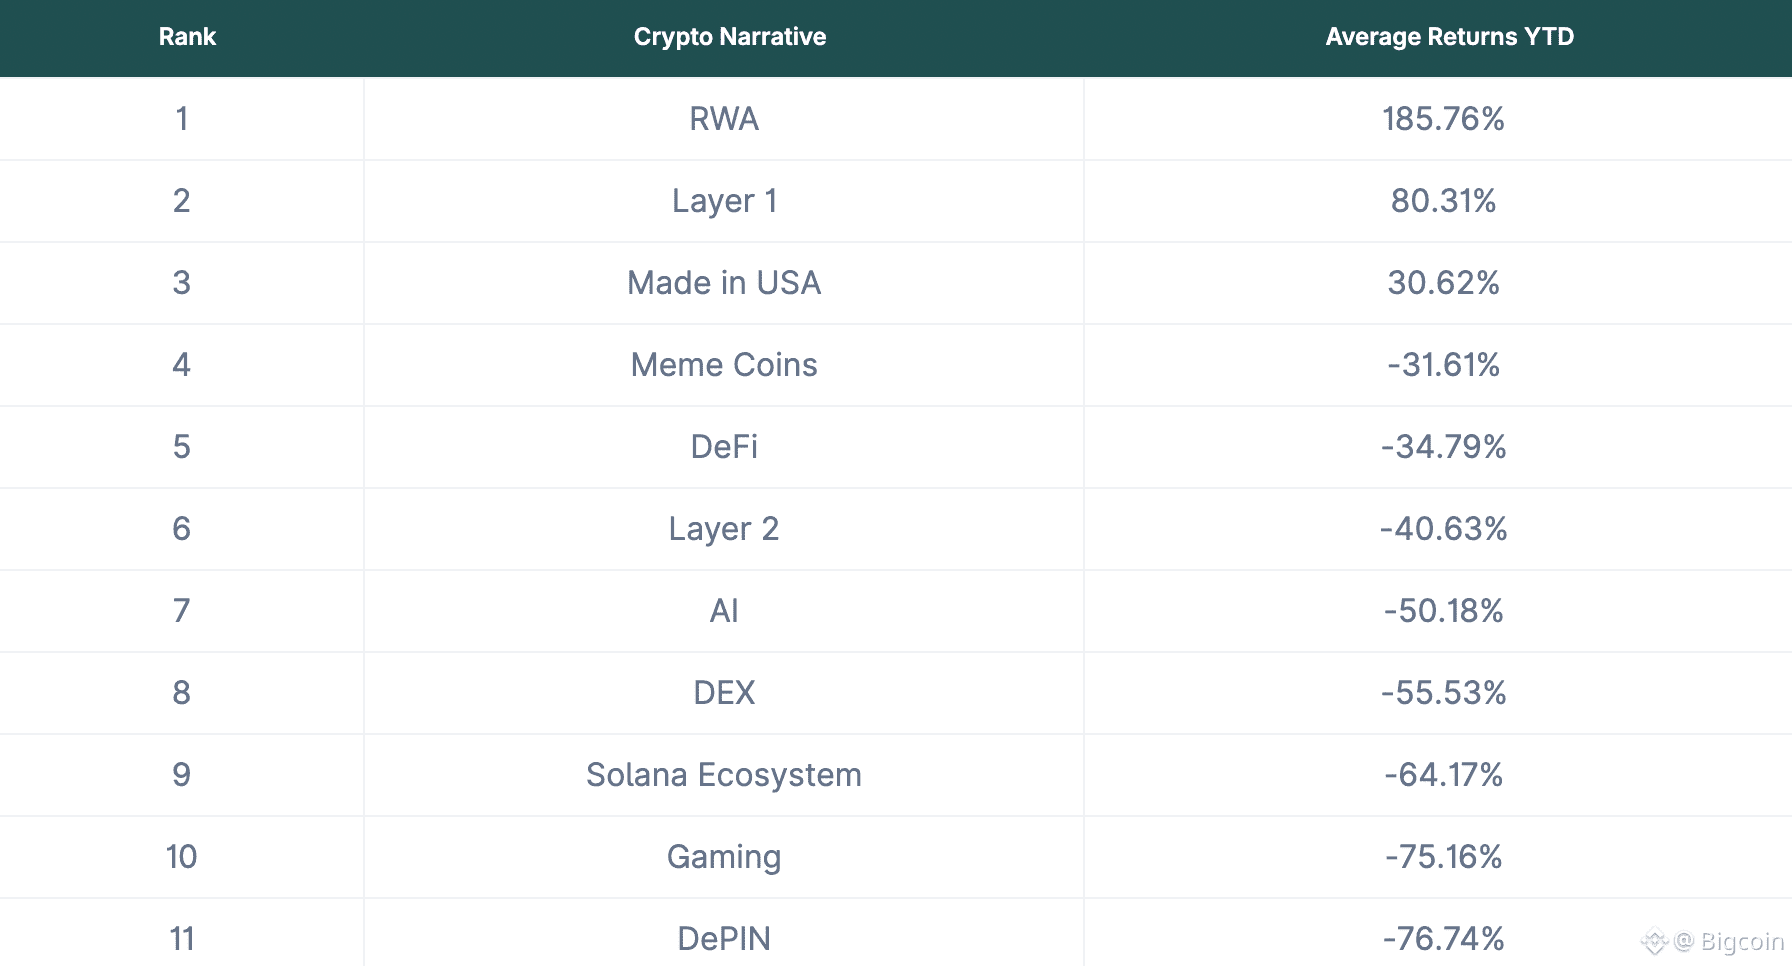The width and height of the screenshot is (1792, 966).
Task: Click the -75.16% returns value
Action: pyautogui.click(x=1443, y=857)
